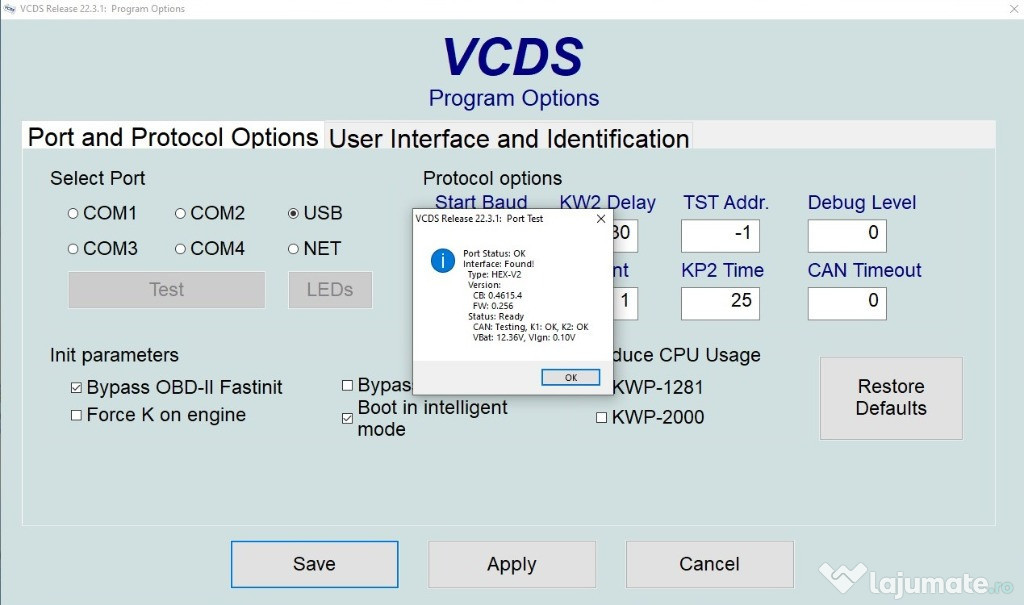Click the VCDS icon in the title bar
The image size is (1024, 605).
(12, 9)
